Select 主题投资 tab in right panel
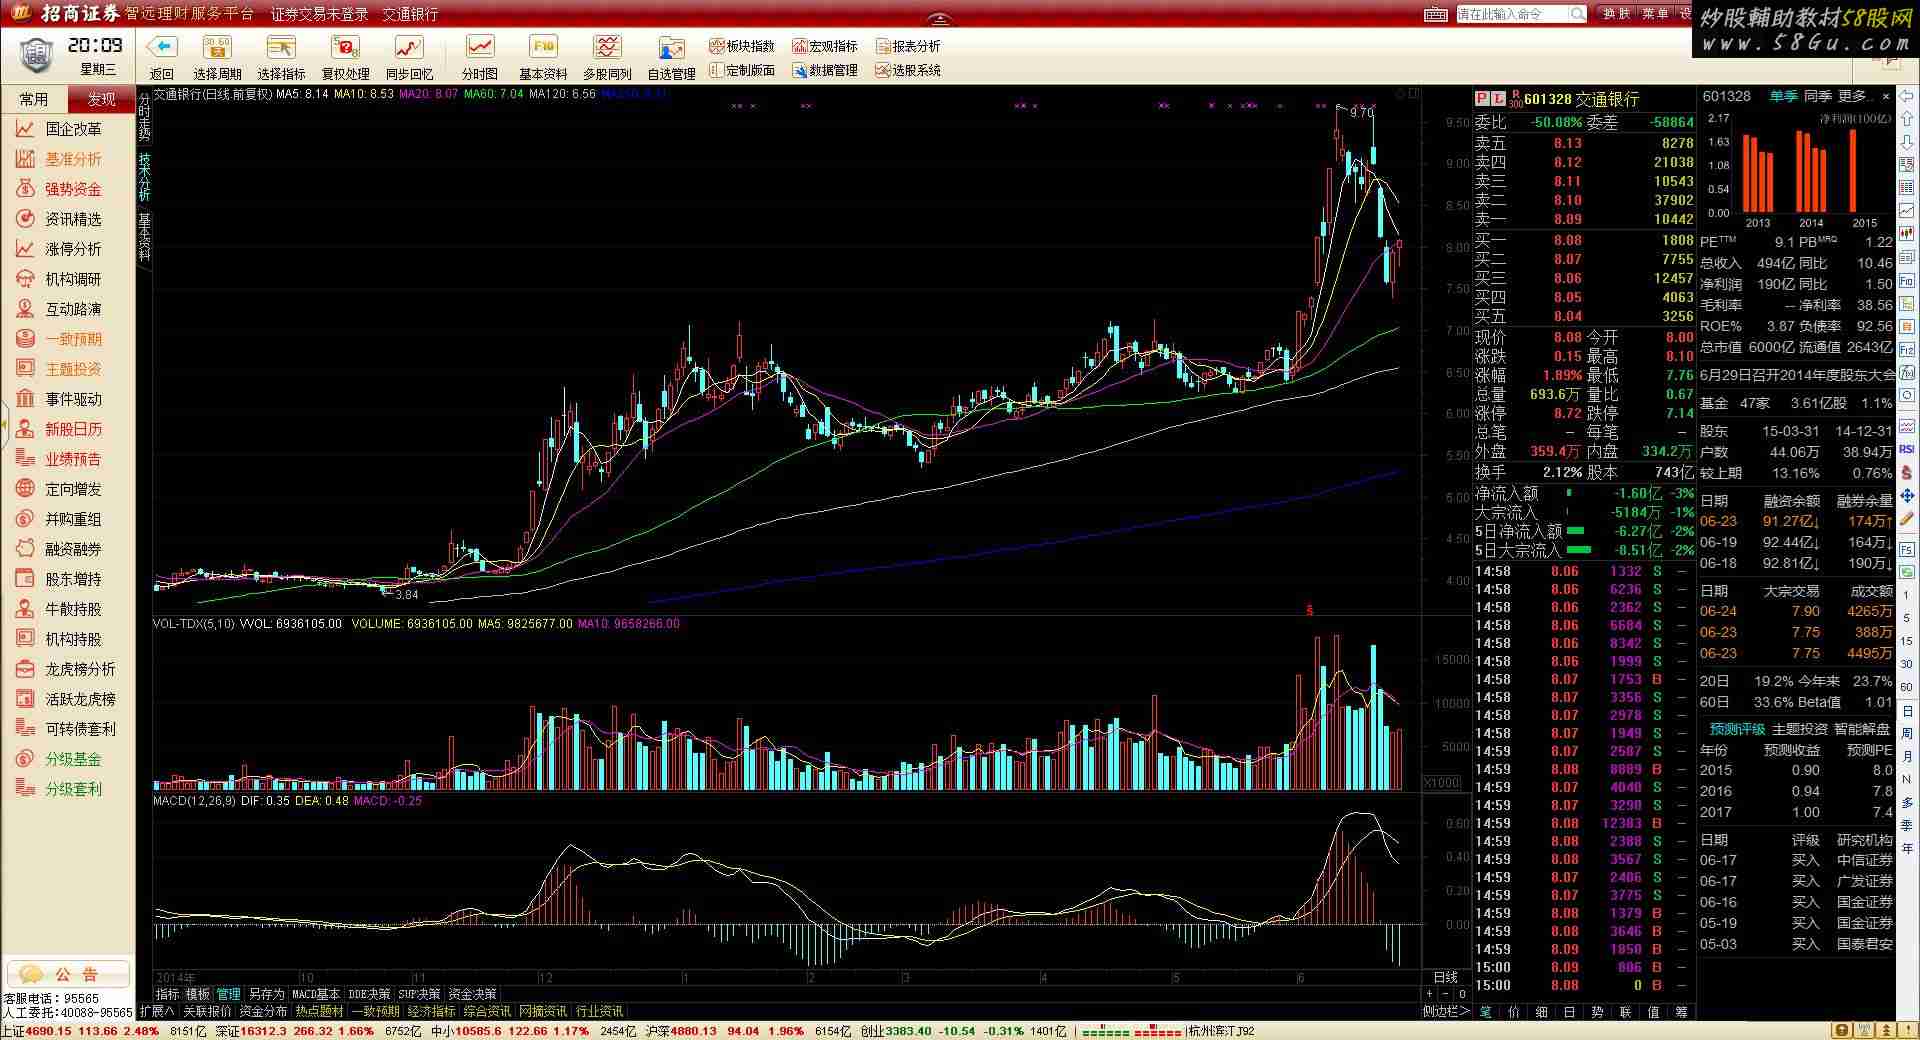This screenshot has height=1040, width=1920. [1800, 729]
